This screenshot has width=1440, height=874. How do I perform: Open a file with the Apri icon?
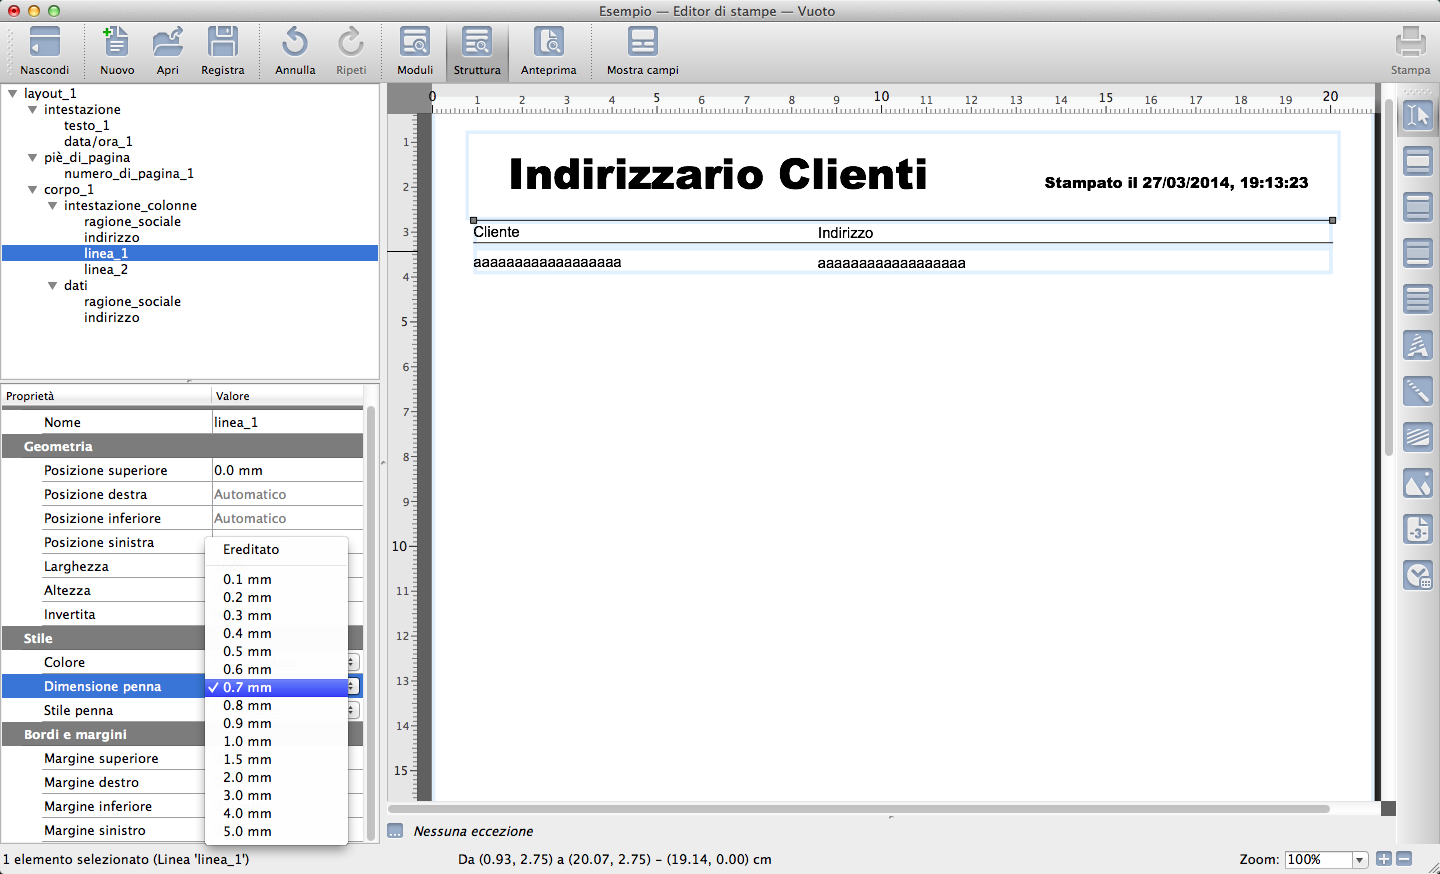[x=167, y=45]
